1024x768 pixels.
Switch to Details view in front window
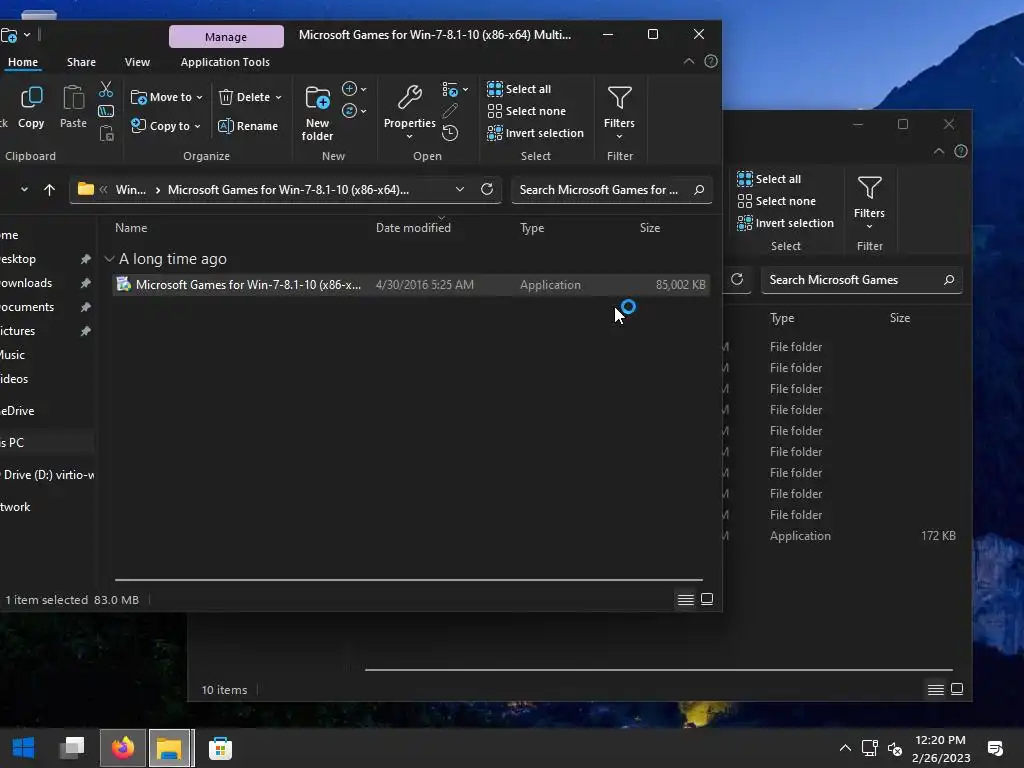coord(685,600)
